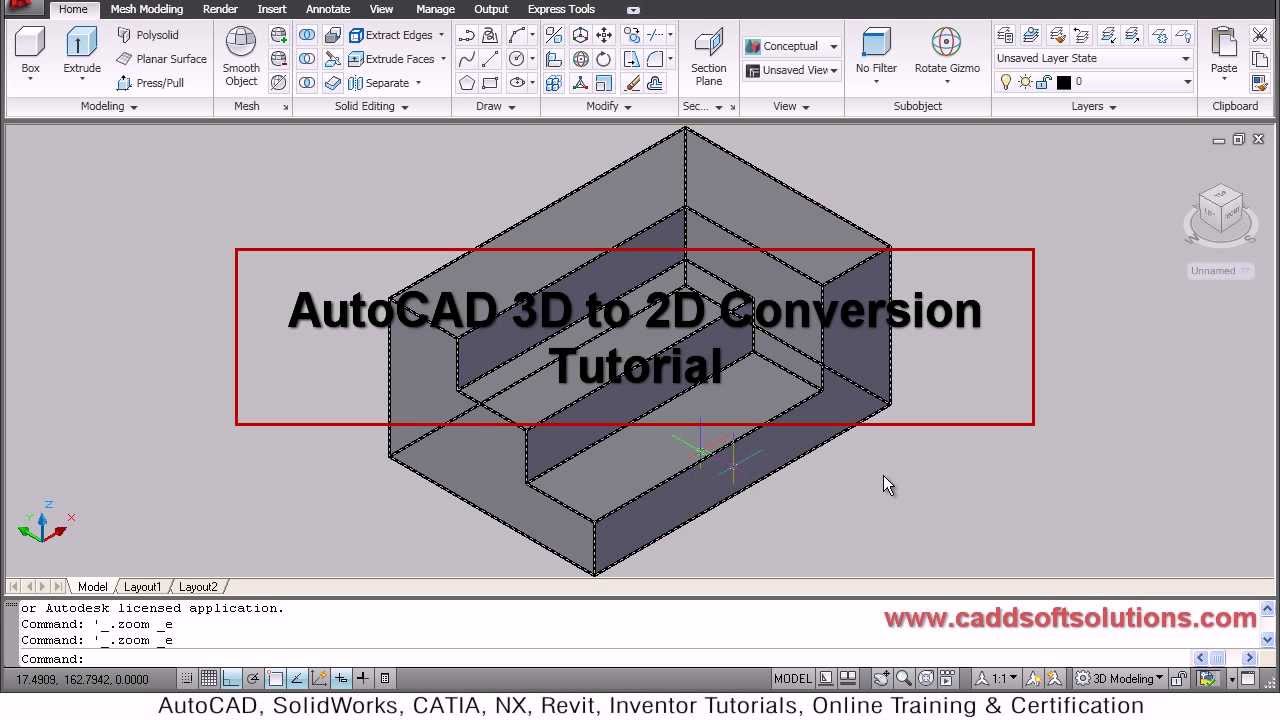Click the Command line input field
Viewport: 1280px width, 720px height.
tap(605, 659)
